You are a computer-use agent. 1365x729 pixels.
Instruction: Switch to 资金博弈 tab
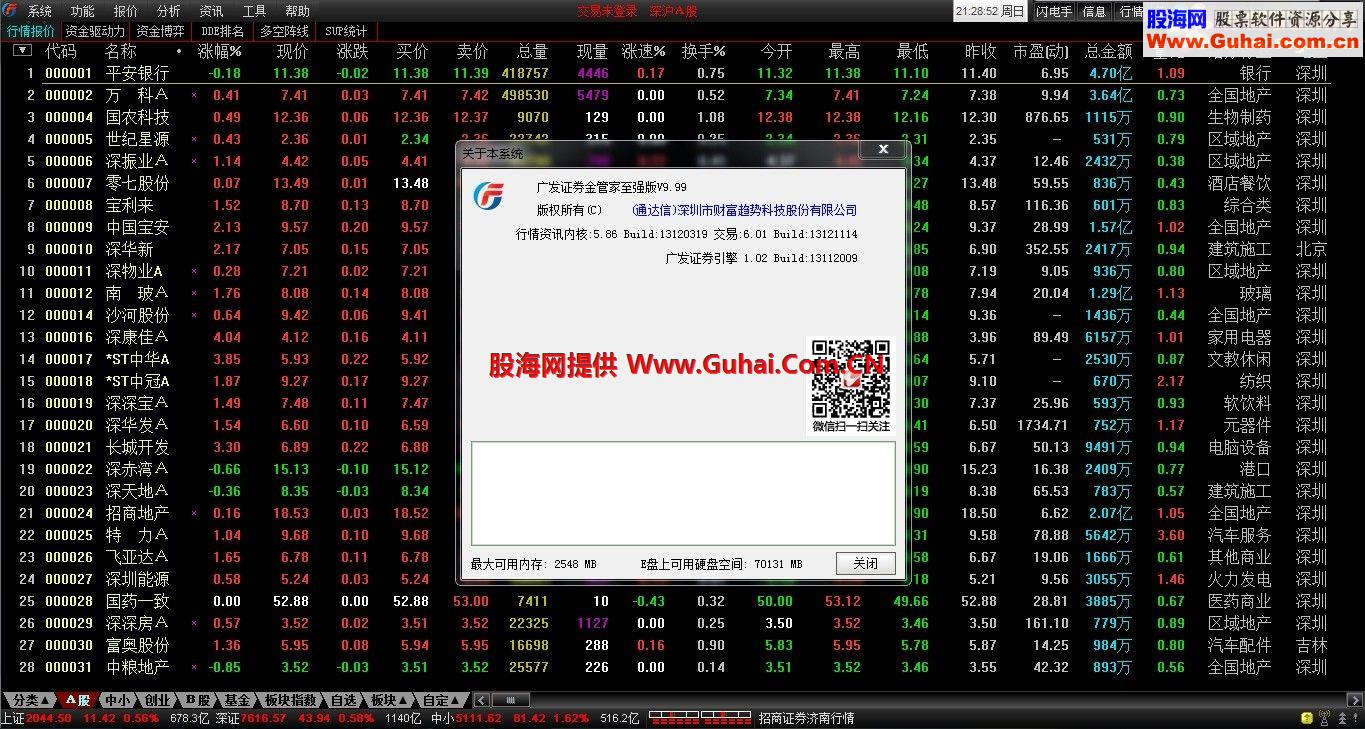point(160,31)
